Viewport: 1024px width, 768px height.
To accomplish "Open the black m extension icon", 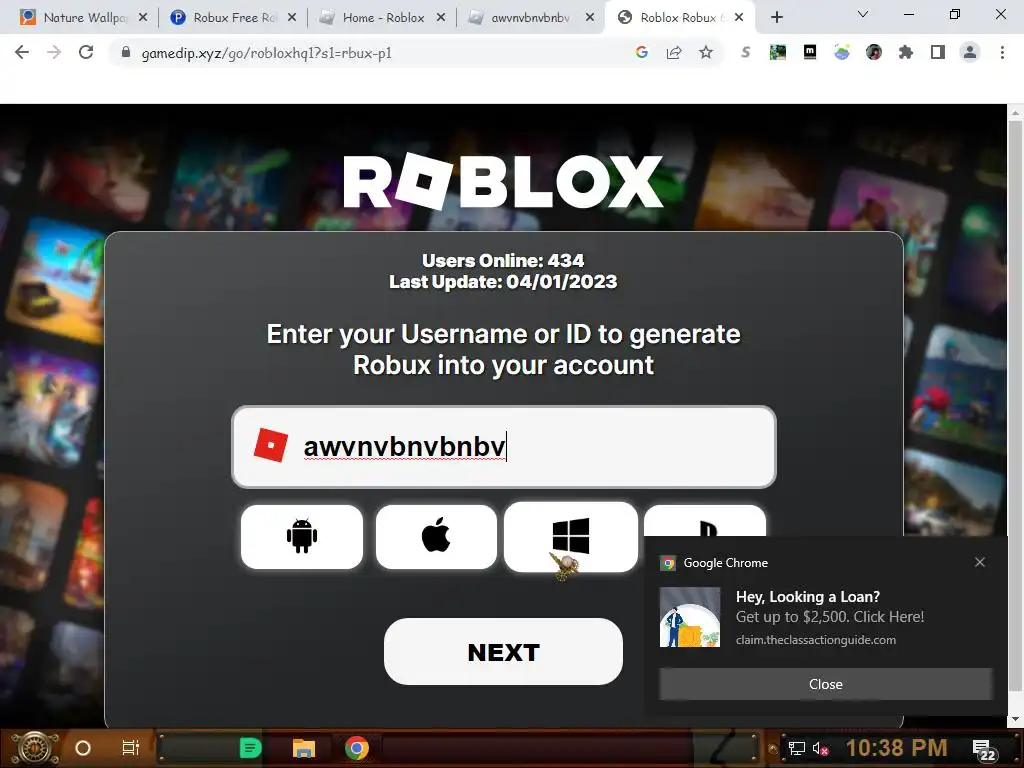I will (x=810, y=52).
